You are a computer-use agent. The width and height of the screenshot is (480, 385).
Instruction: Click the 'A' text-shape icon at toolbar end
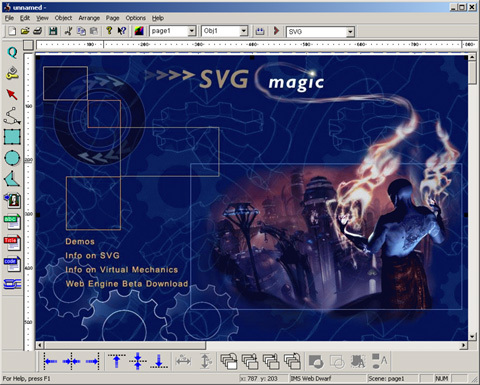pyautogui.click(x=380, y=361)
